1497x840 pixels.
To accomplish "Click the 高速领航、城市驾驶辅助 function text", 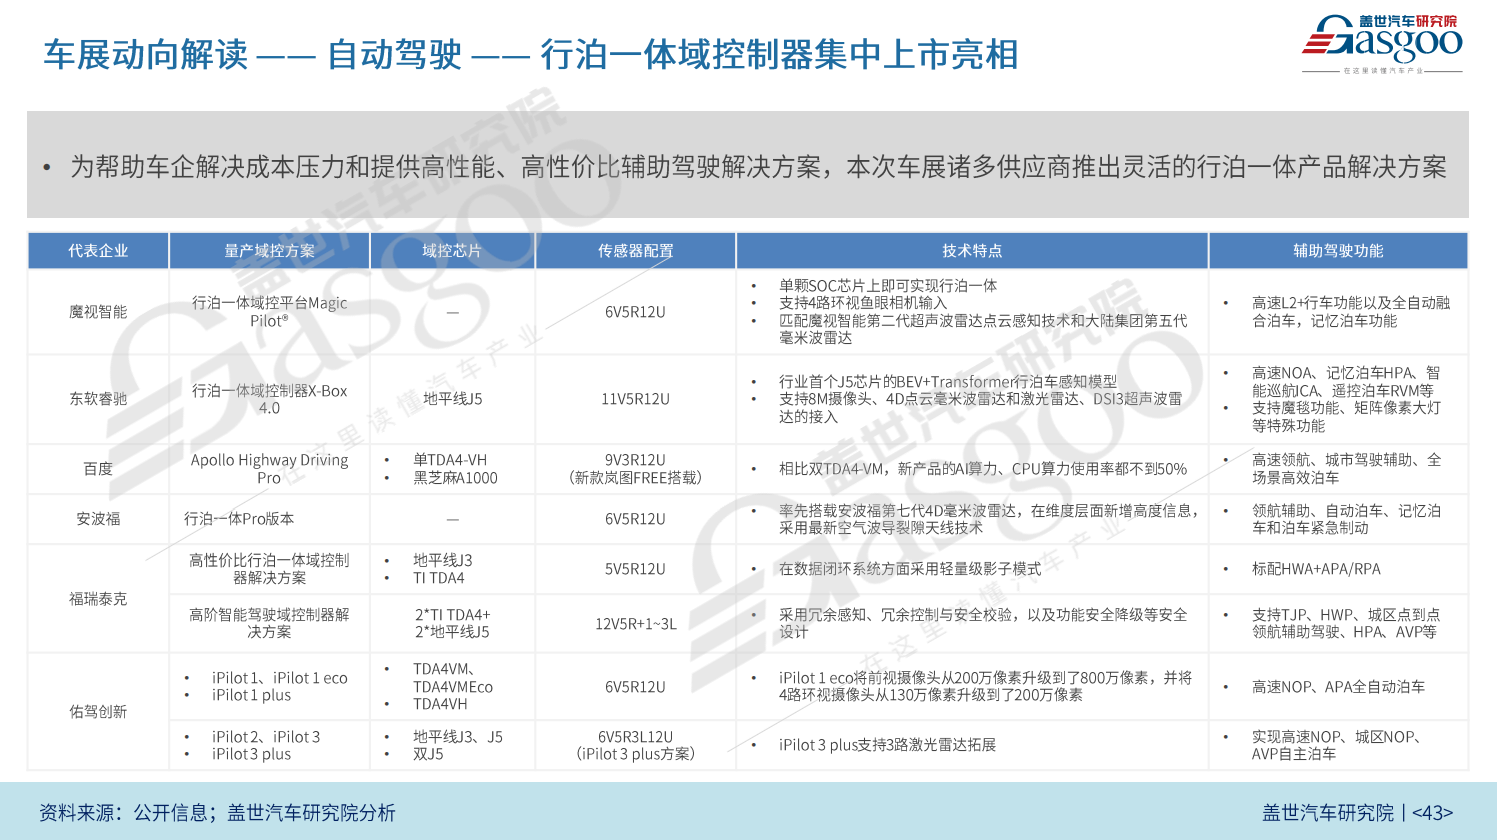I will (1347, 469).
